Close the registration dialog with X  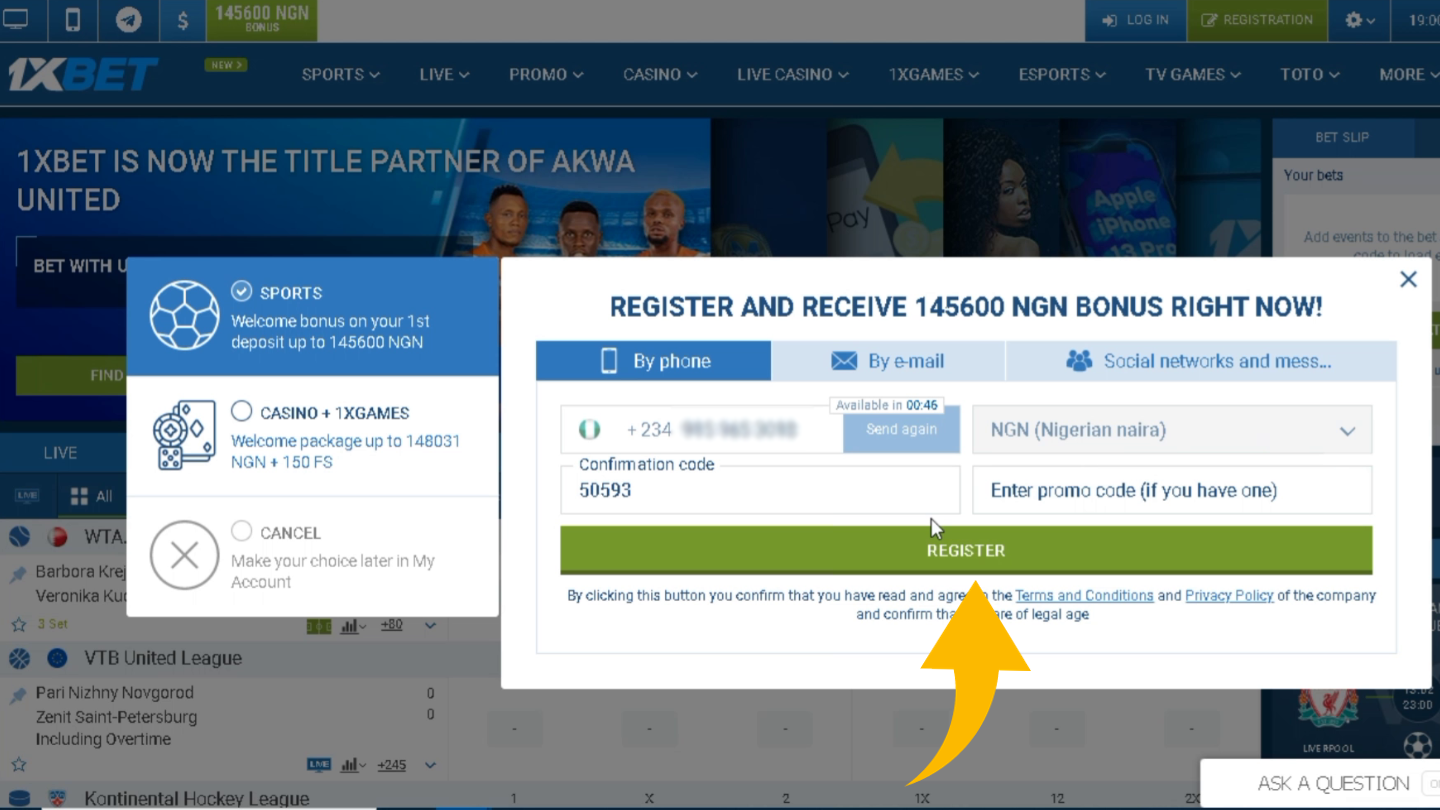click(1408, 280)
